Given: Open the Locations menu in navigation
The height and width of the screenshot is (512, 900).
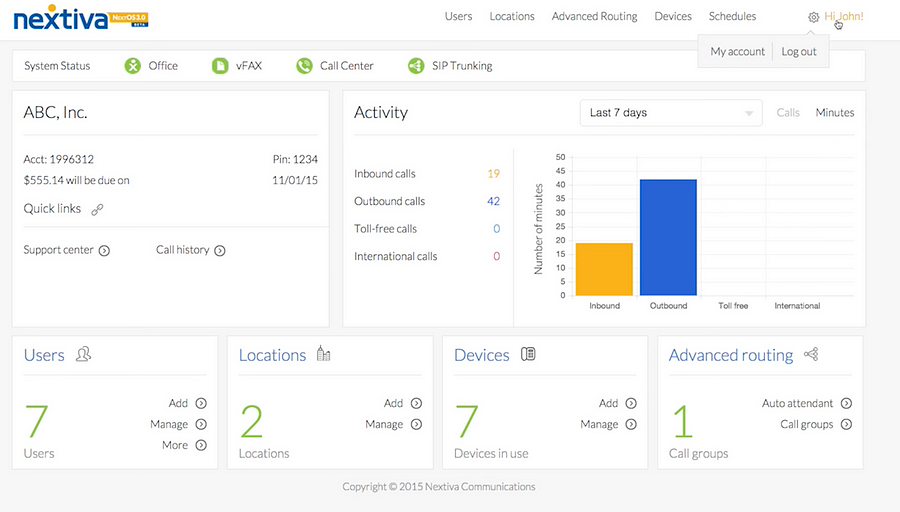Looking at the screenshot, I should point(512,17).
